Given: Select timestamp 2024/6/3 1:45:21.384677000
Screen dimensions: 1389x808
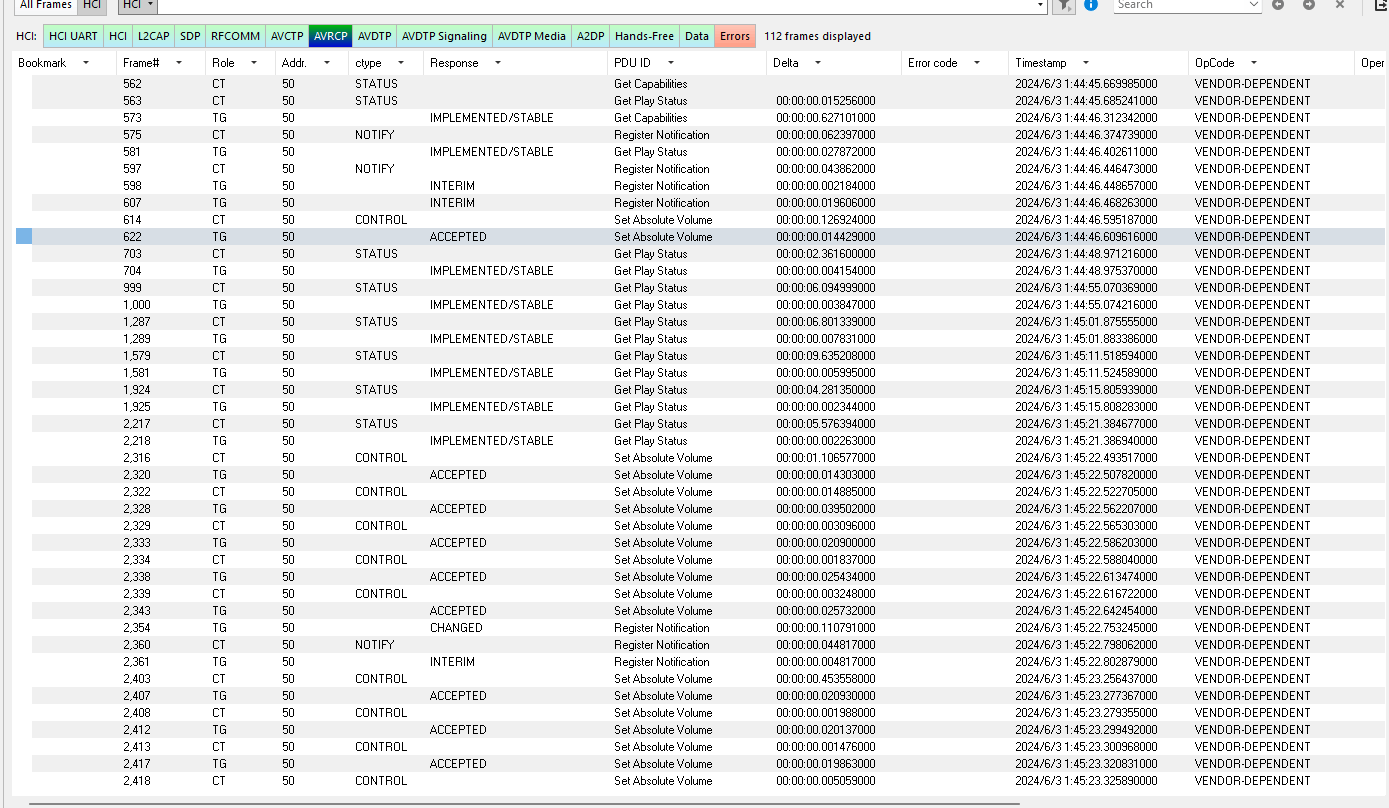Looking at the screenshot, I should pos(1086,424).
